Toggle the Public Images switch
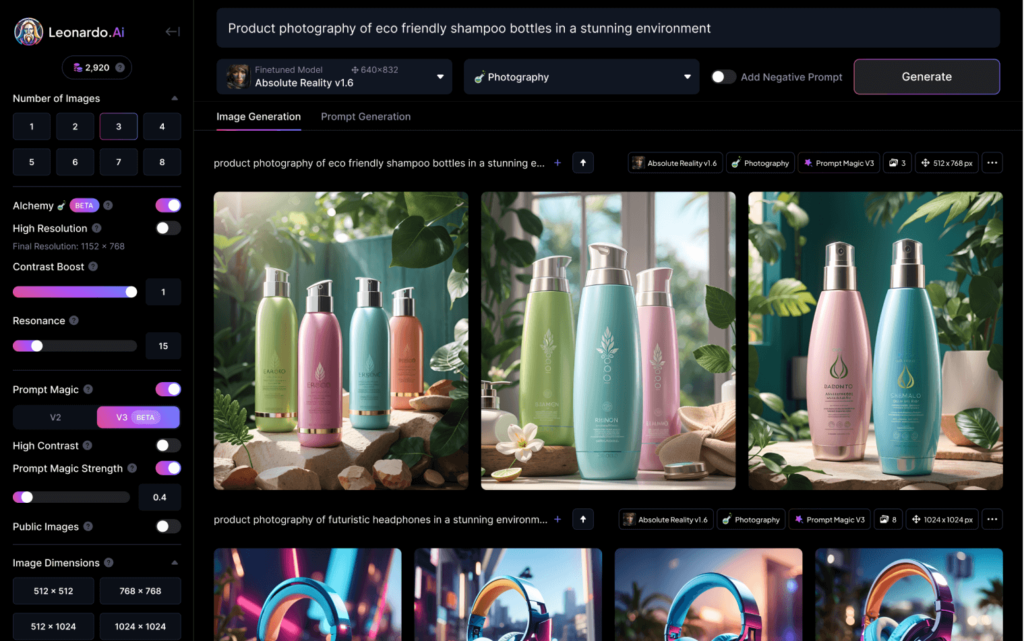 tap(168, 526)
